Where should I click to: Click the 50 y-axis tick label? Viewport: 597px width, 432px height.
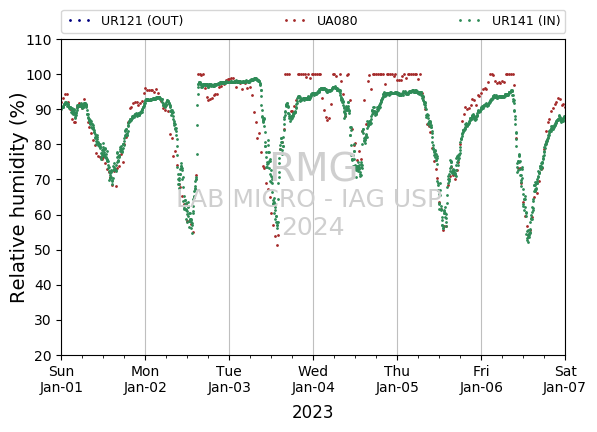(x=43, y=250)
